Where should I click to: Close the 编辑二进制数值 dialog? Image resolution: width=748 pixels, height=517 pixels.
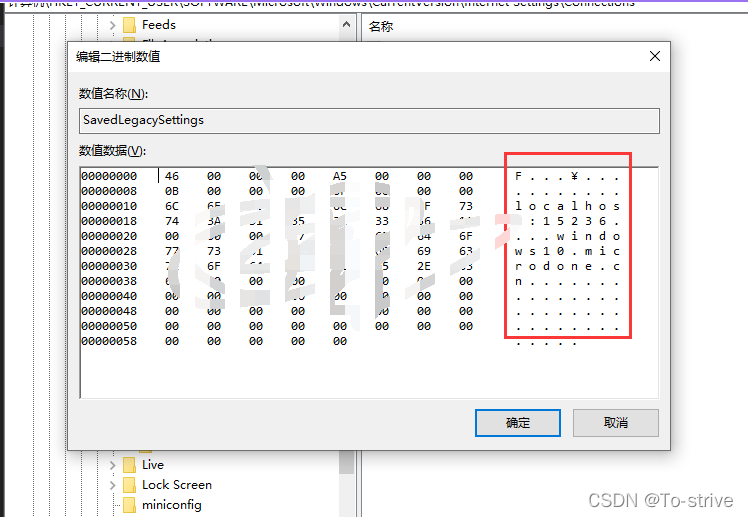click(x=655, y=56)
